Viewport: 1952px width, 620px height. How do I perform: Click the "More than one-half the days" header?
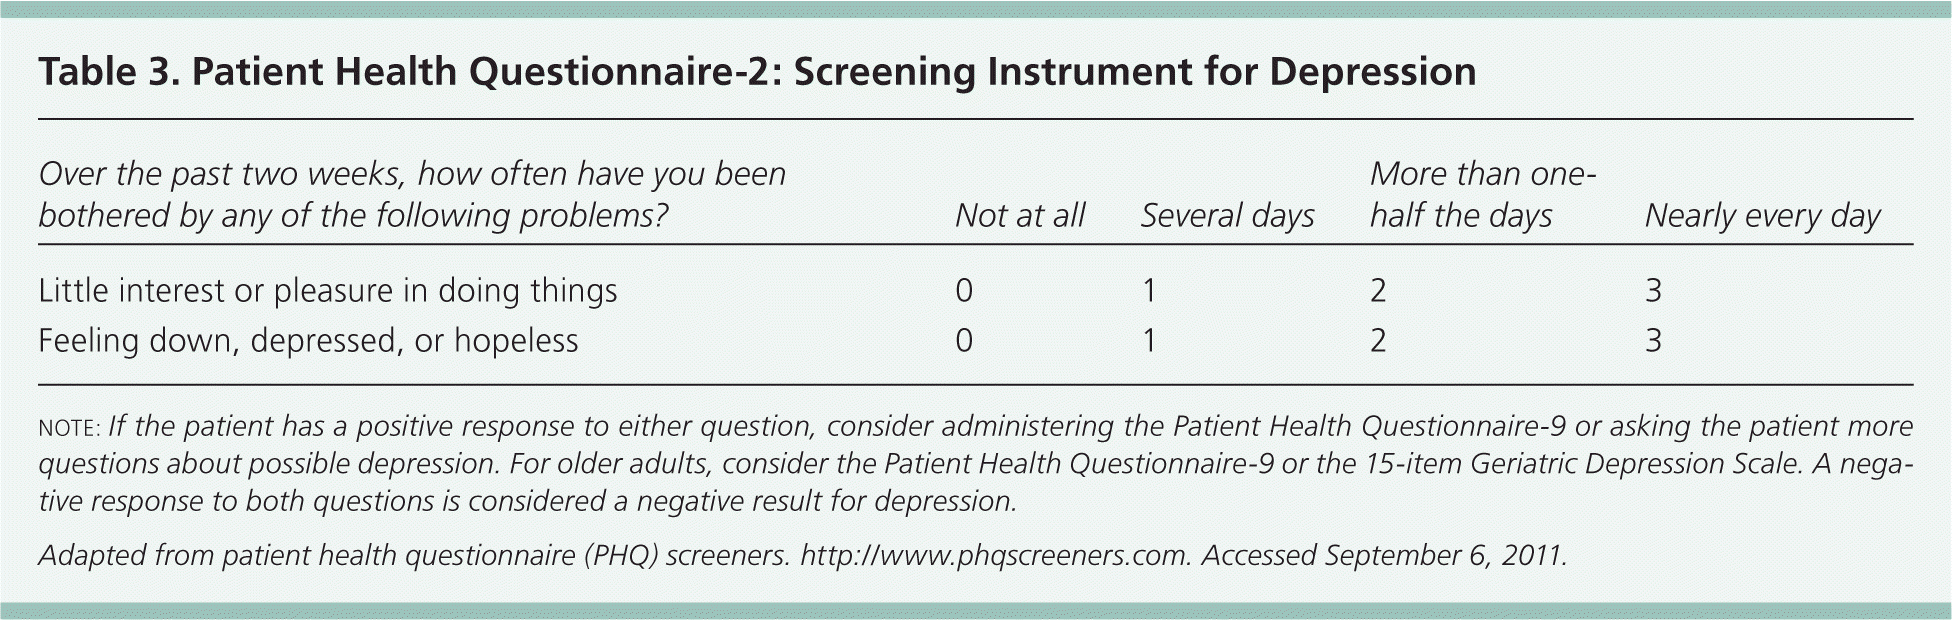[x=1480, y=195]
